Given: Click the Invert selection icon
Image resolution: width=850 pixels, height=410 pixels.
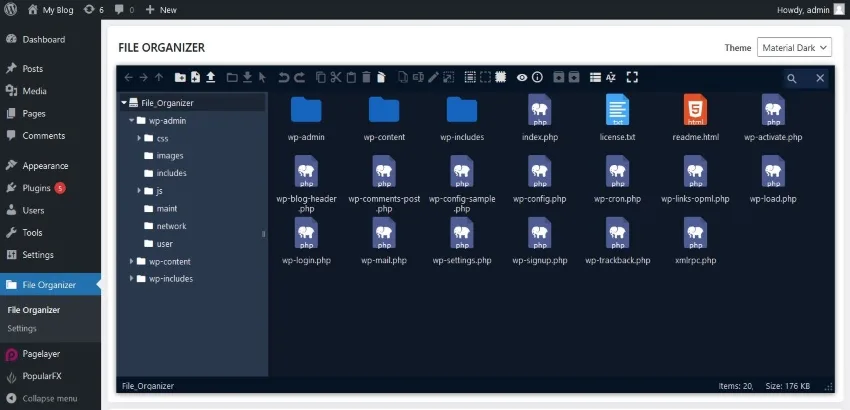Looking at the screenshot, I should (x=500, y=78).
